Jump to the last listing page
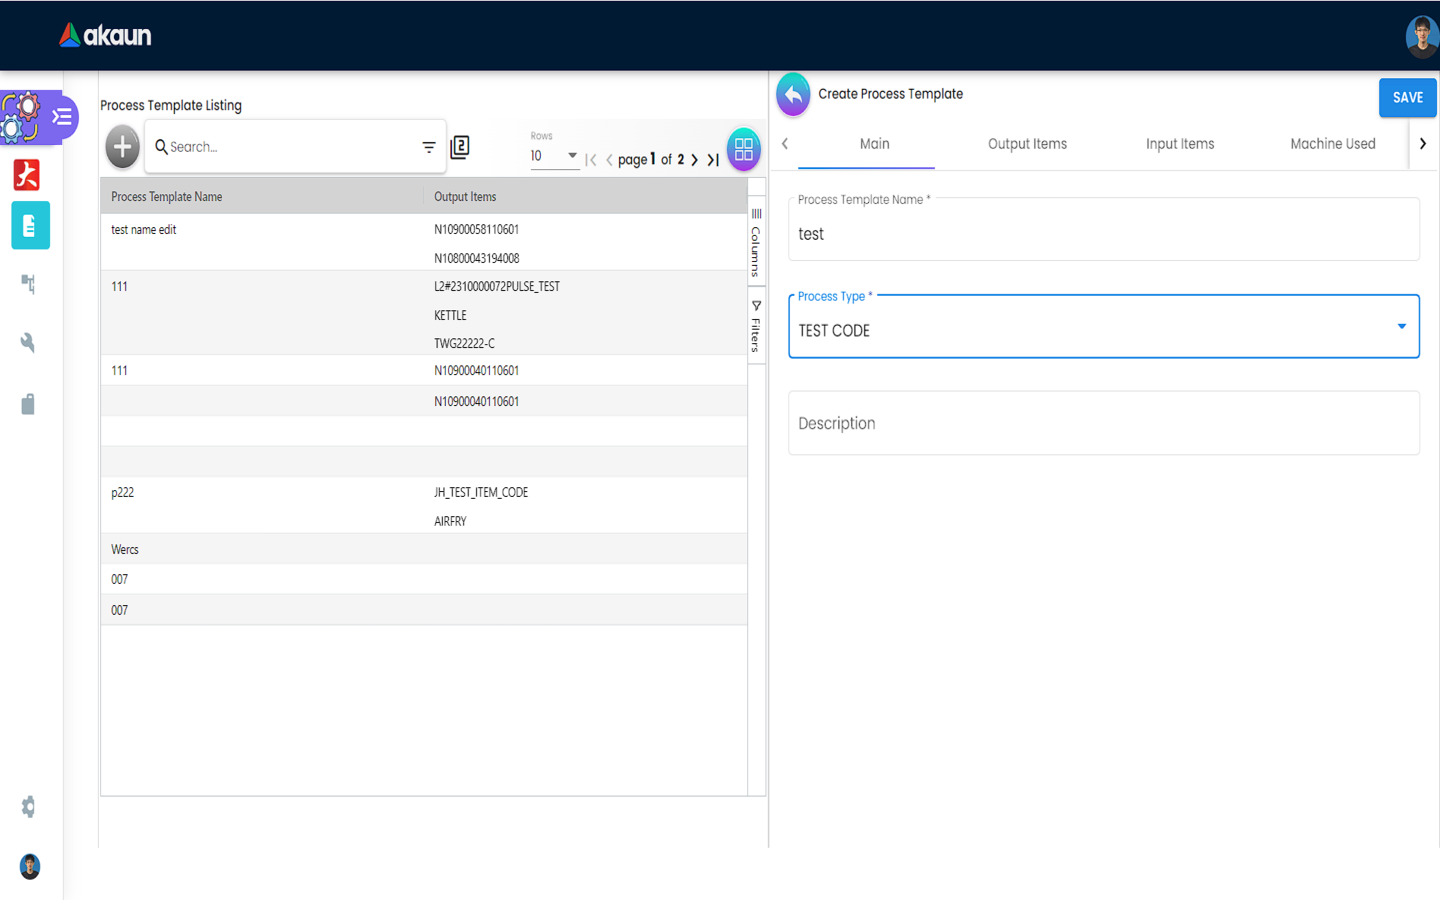This screenshot has width=1440, height=900. click(x=713, y=160)
